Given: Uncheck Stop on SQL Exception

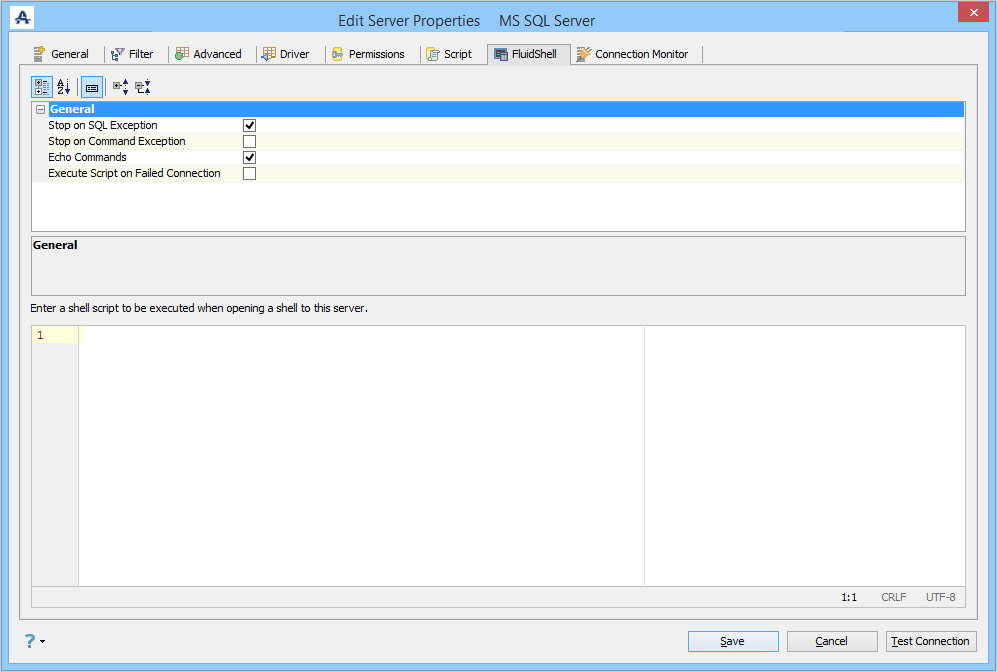Looking at the screenshot, I should 249,126.
